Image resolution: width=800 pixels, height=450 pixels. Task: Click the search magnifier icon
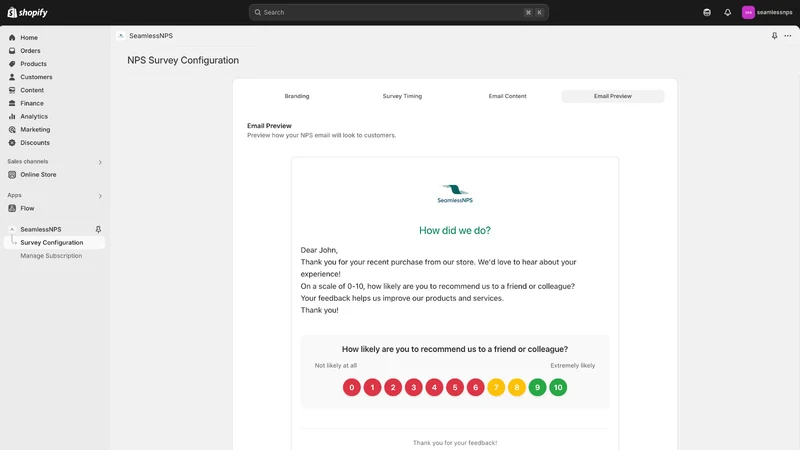[258, 12]
